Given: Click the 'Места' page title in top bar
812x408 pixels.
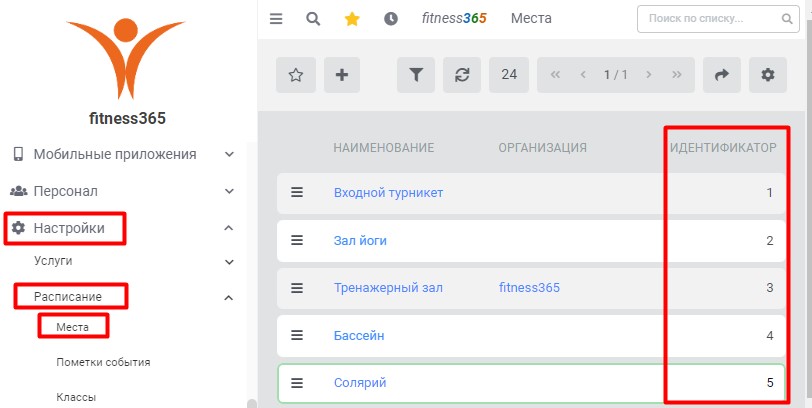Looking at the screenshot, I should pos(531,19).
